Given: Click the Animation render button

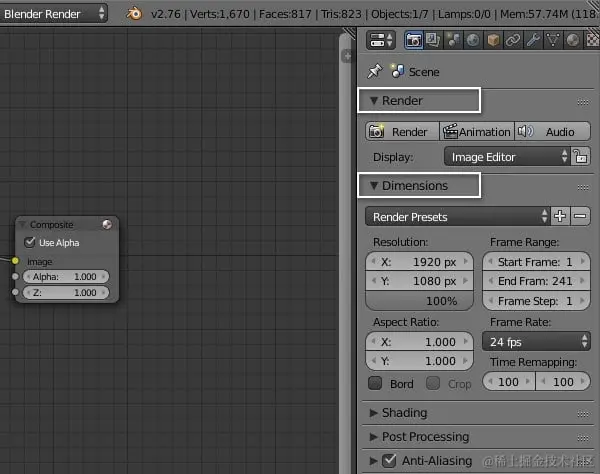Looking at the screenshot, I should tap(477, 132).
